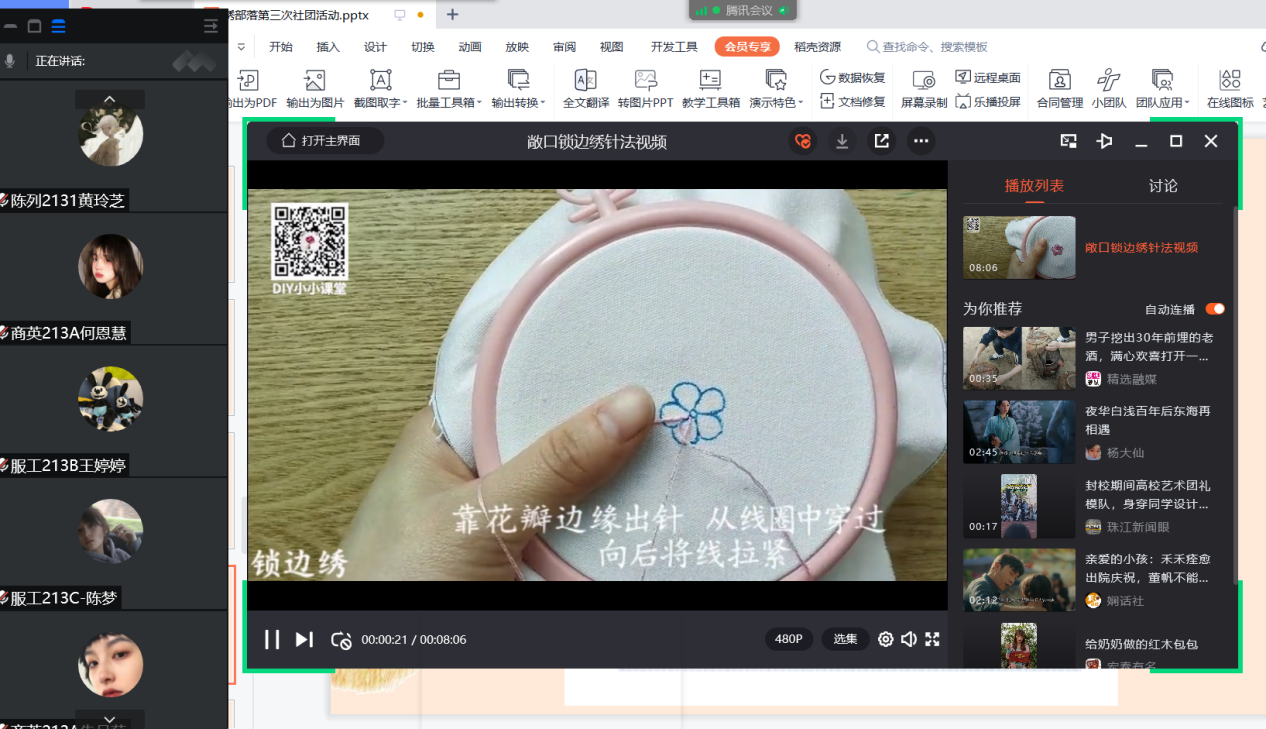Screen dimensions: 1266x729
Task: Toggle the 自动连播 autoplay switch
Action: pyautogui.click(x=1215, y=309)
